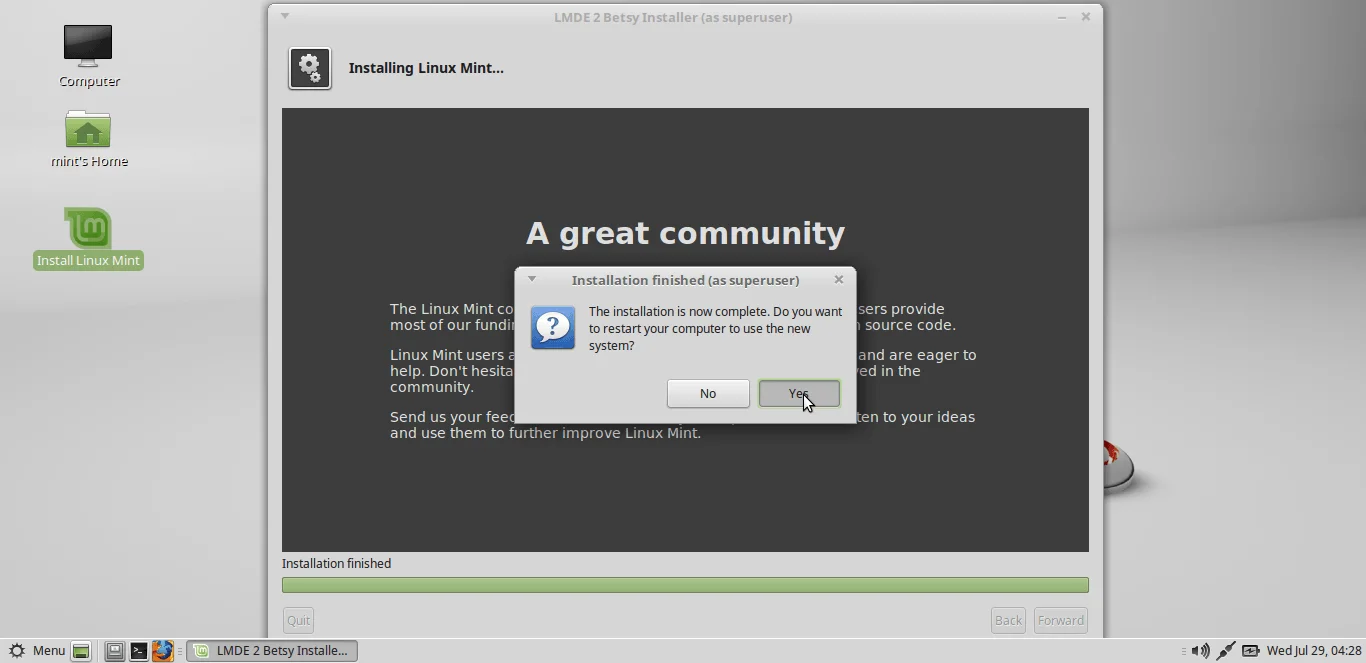Click the show desktop icon beside Menu
1366x663 pixels.
click(x=80, y=651)
